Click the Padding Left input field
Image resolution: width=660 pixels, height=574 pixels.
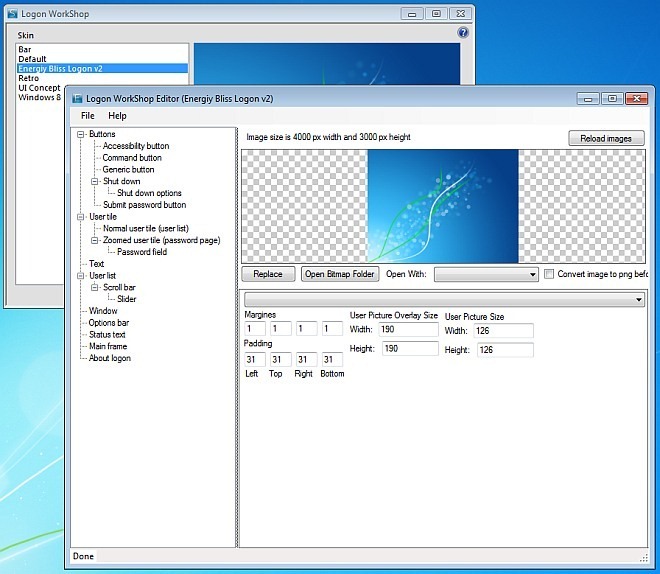(x=255, y=359)
